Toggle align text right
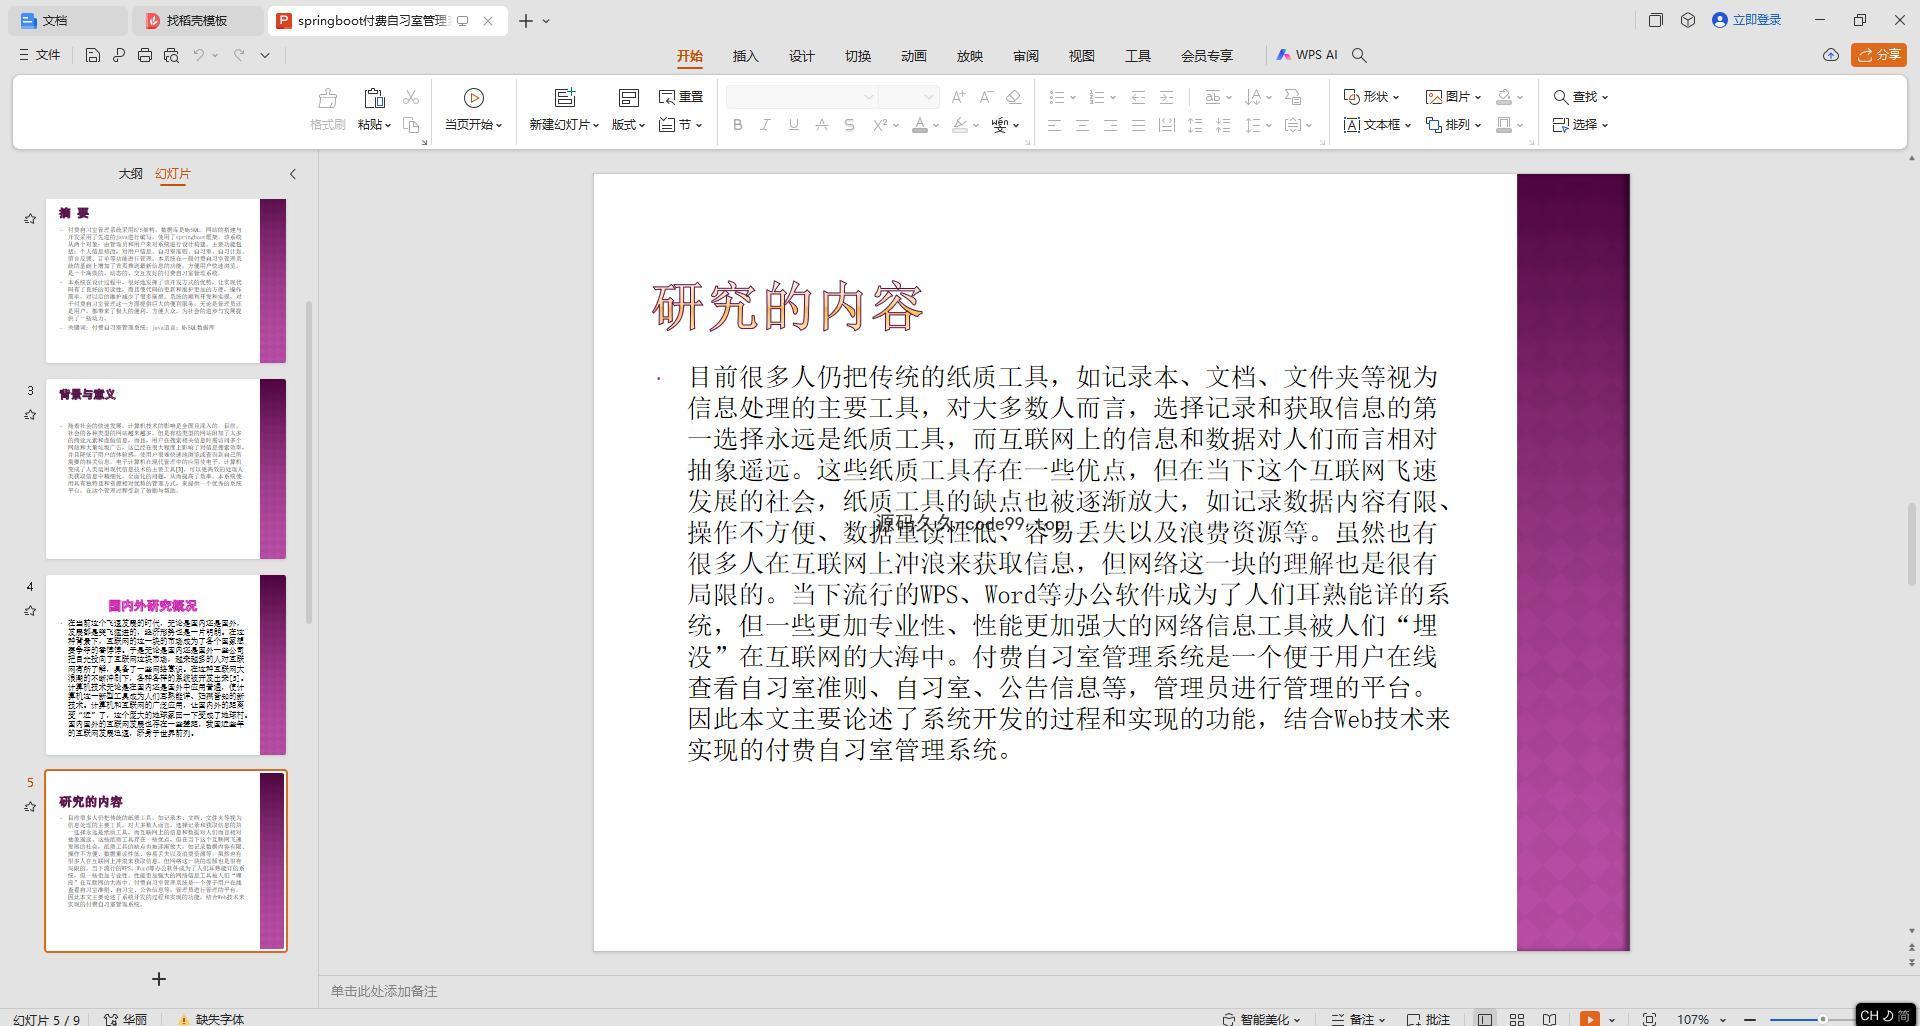This screenshot has height=1026, width=1920. pos(1110,125)
